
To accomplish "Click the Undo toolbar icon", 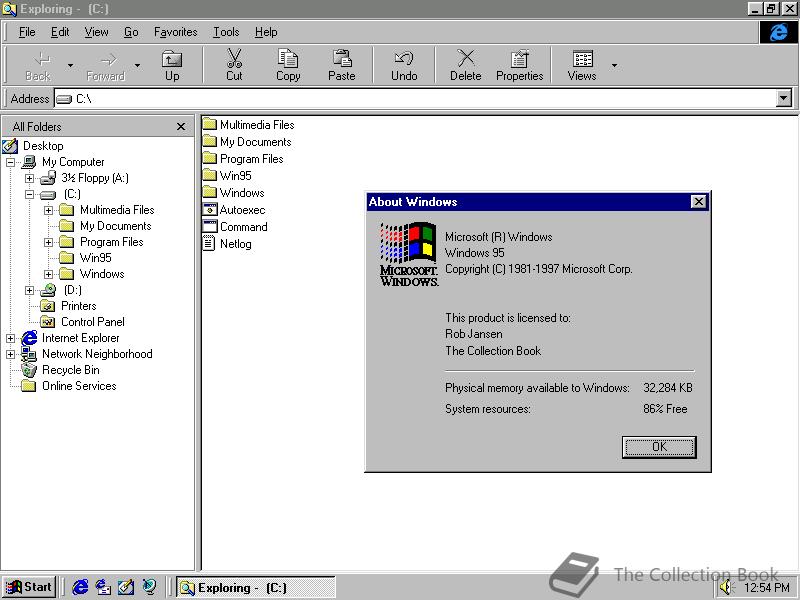I will pos(404,58).
